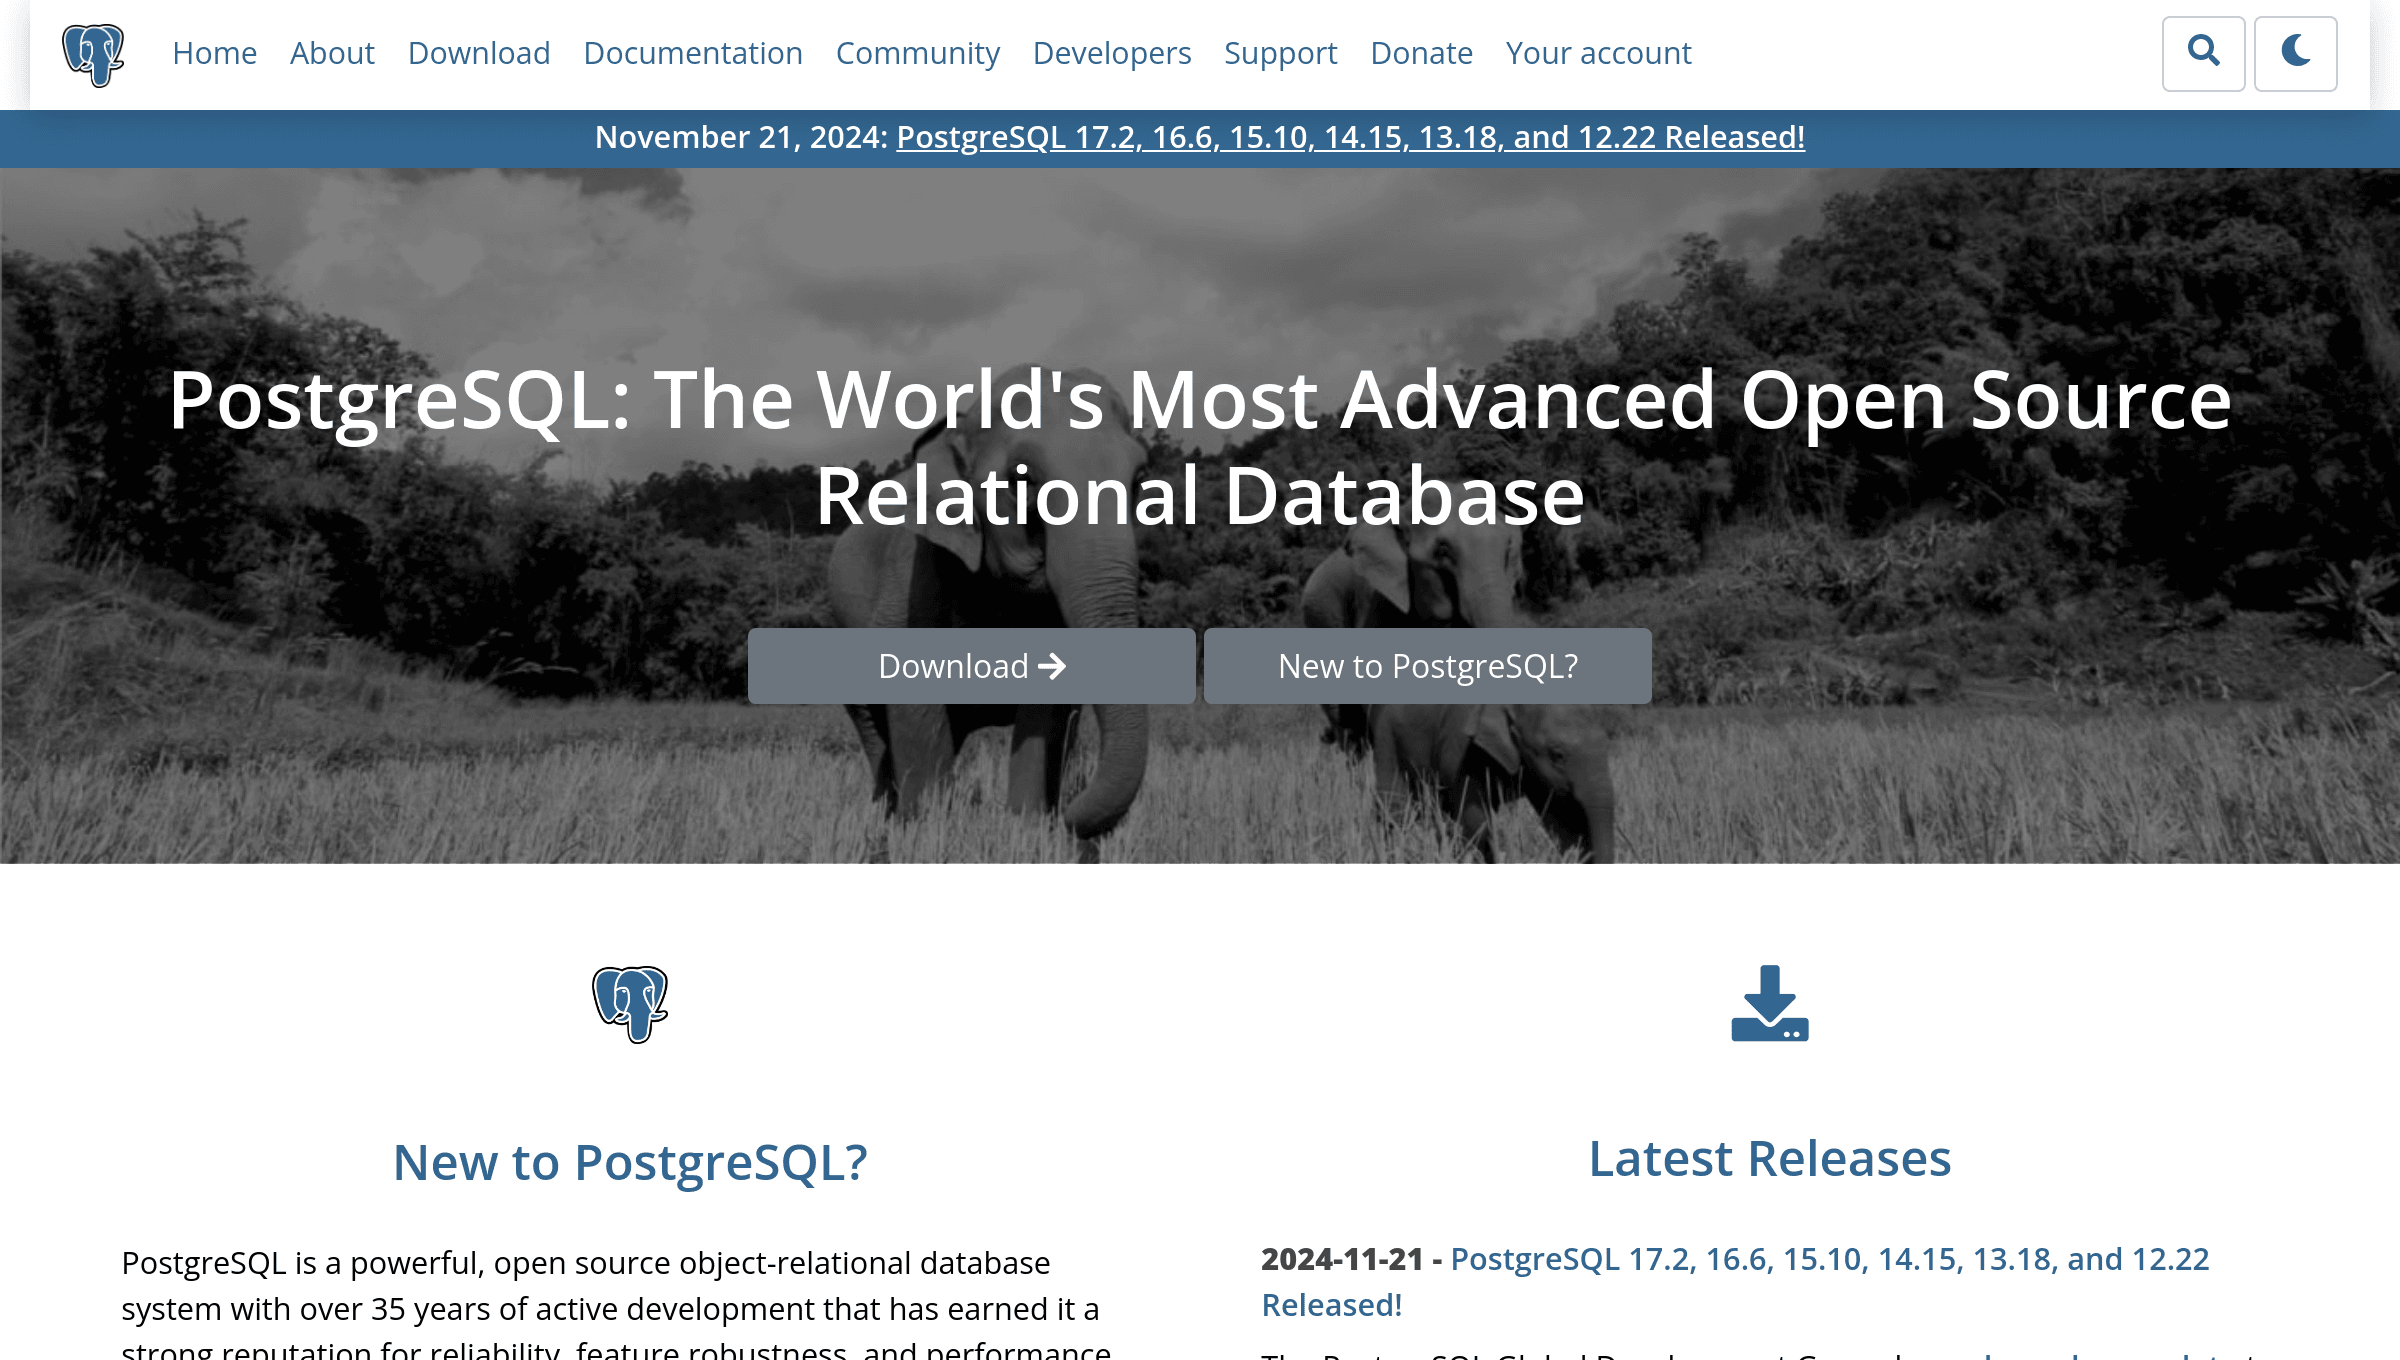Image resolution: width=2400 pixels, height=1360 pixels.
Task: Click the New to PostgreSQL button
Action: (x=1427, y=666)
